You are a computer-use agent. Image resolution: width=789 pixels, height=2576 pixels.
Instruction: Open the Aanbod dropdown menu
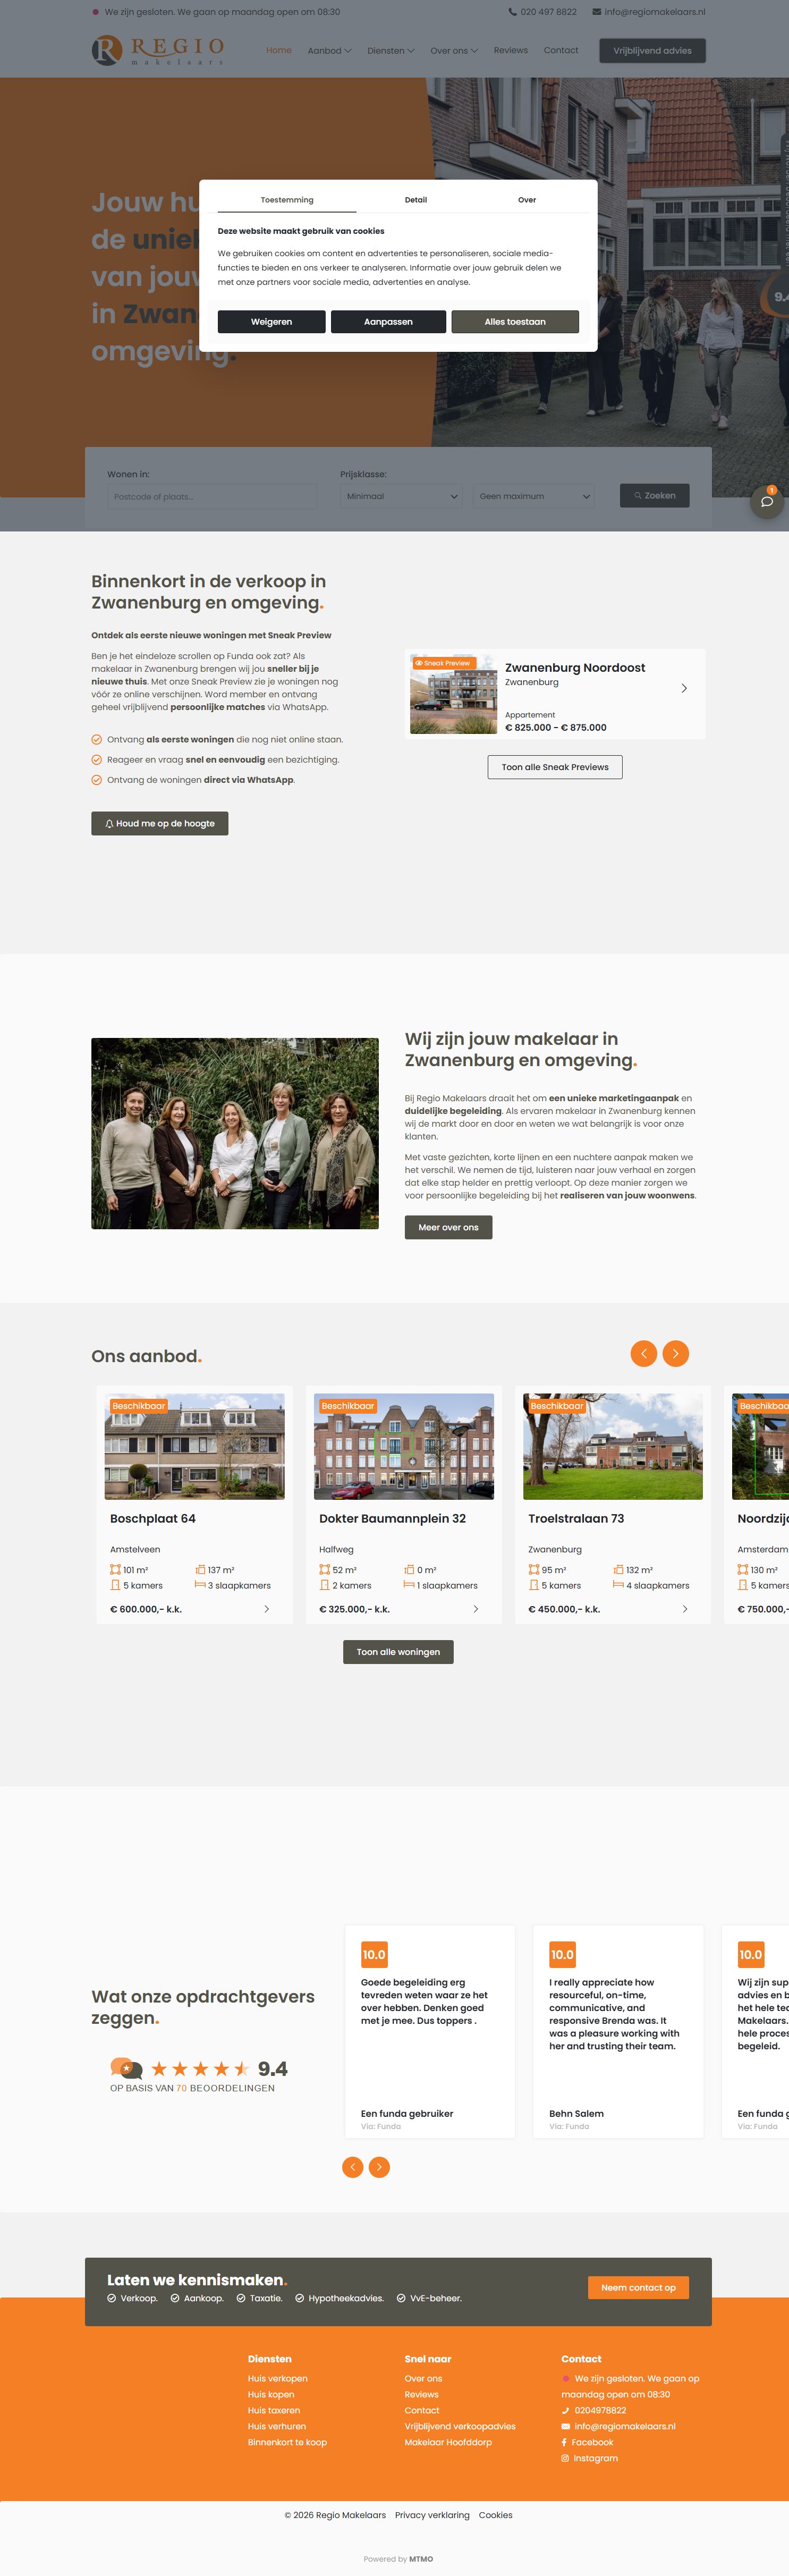pyautogui.click(x=329, y=50)
